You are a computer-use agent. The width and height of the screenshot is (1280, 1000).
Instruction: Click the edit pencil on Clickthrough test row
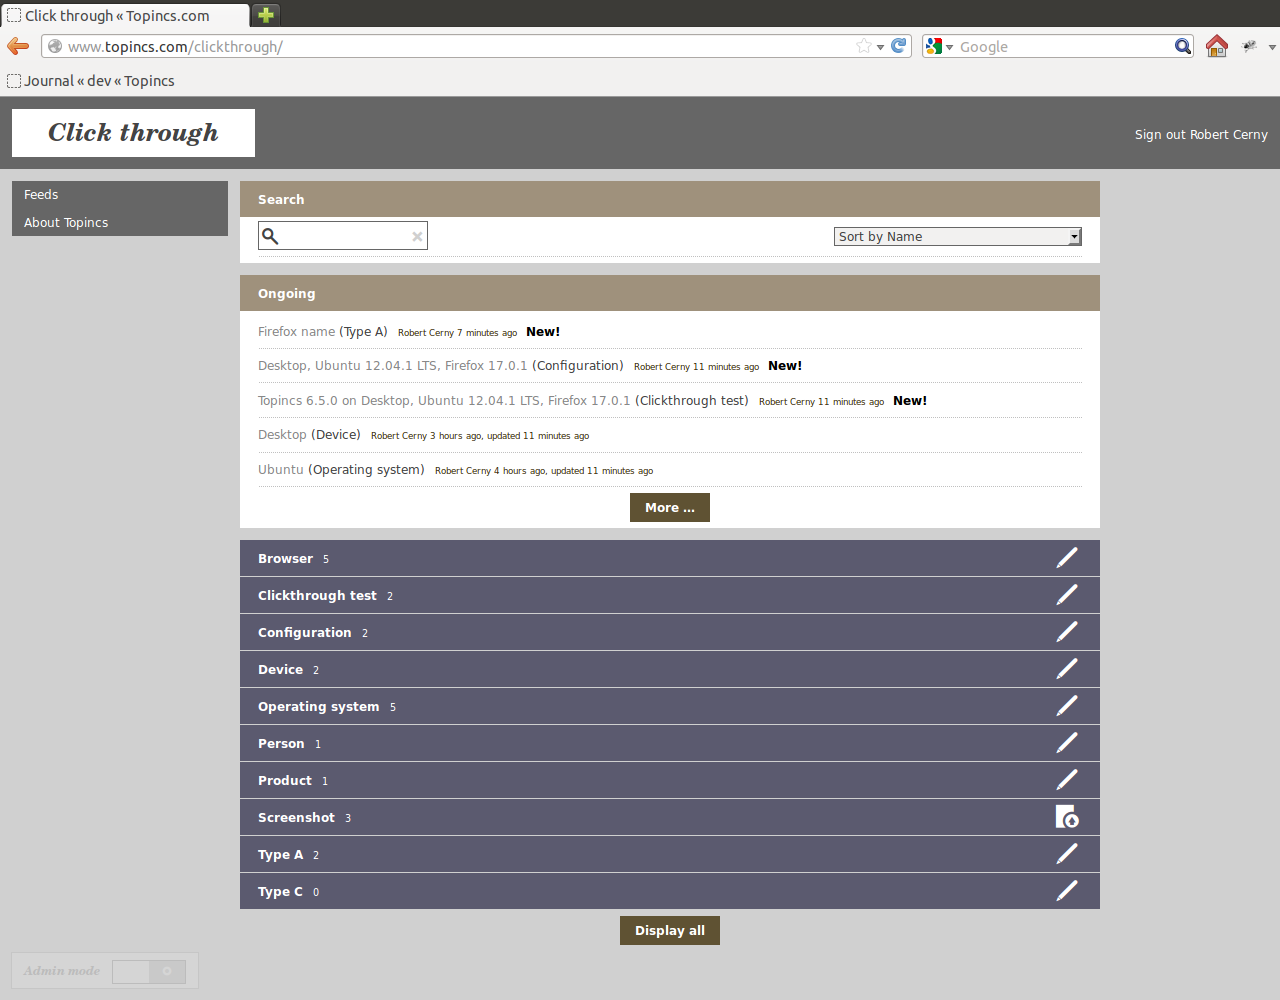(x=1067, y=595)
